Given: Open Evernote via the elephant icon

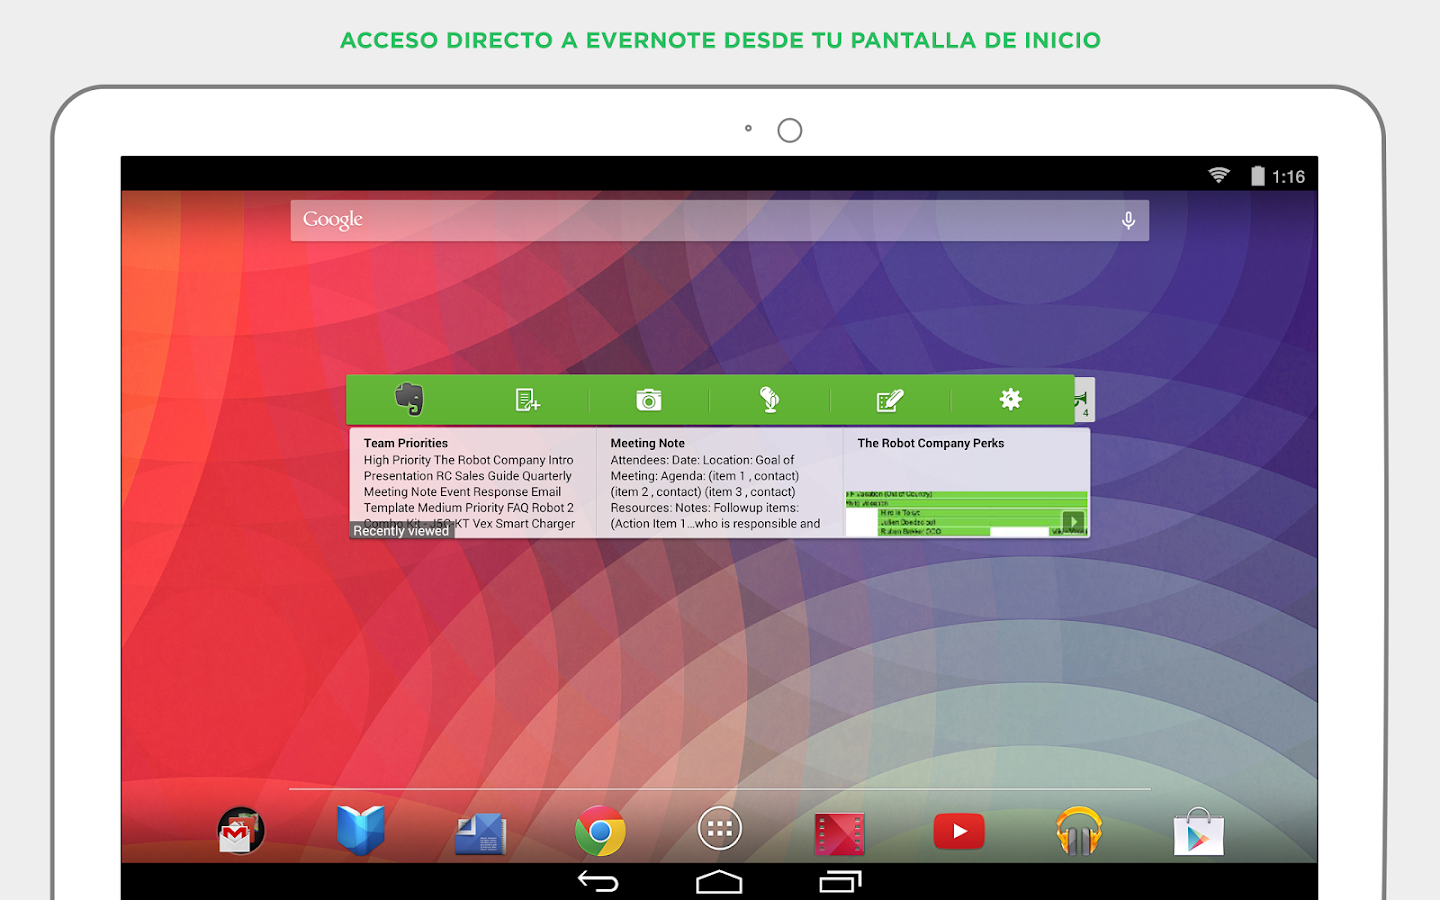Looking at the screenshot, I should 409,400.
